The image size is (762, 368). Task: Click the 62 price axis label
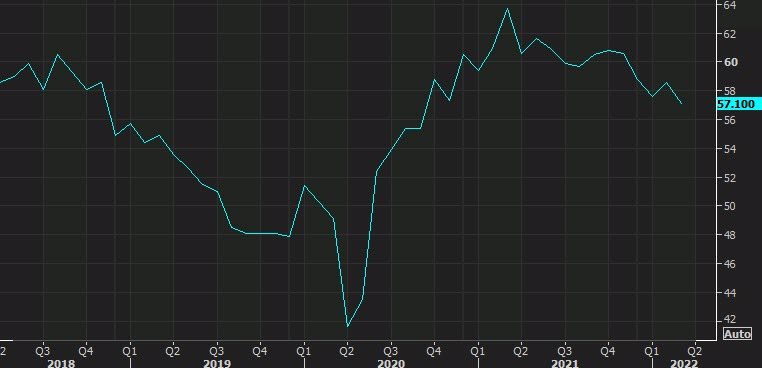point(730,34)
